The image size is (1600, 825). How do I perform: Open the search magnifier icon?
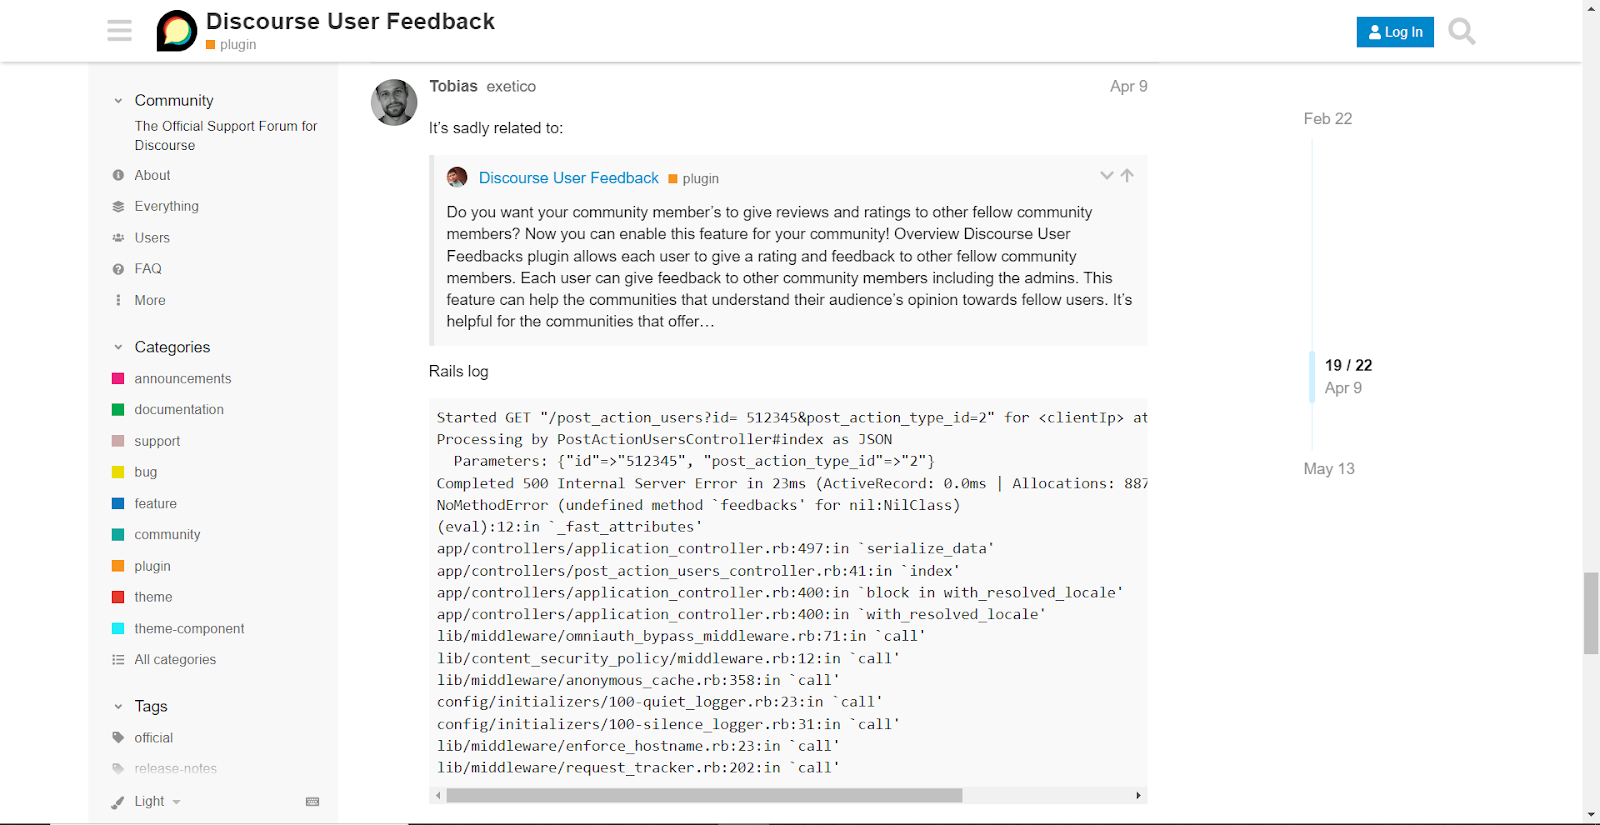(1461, 32)
